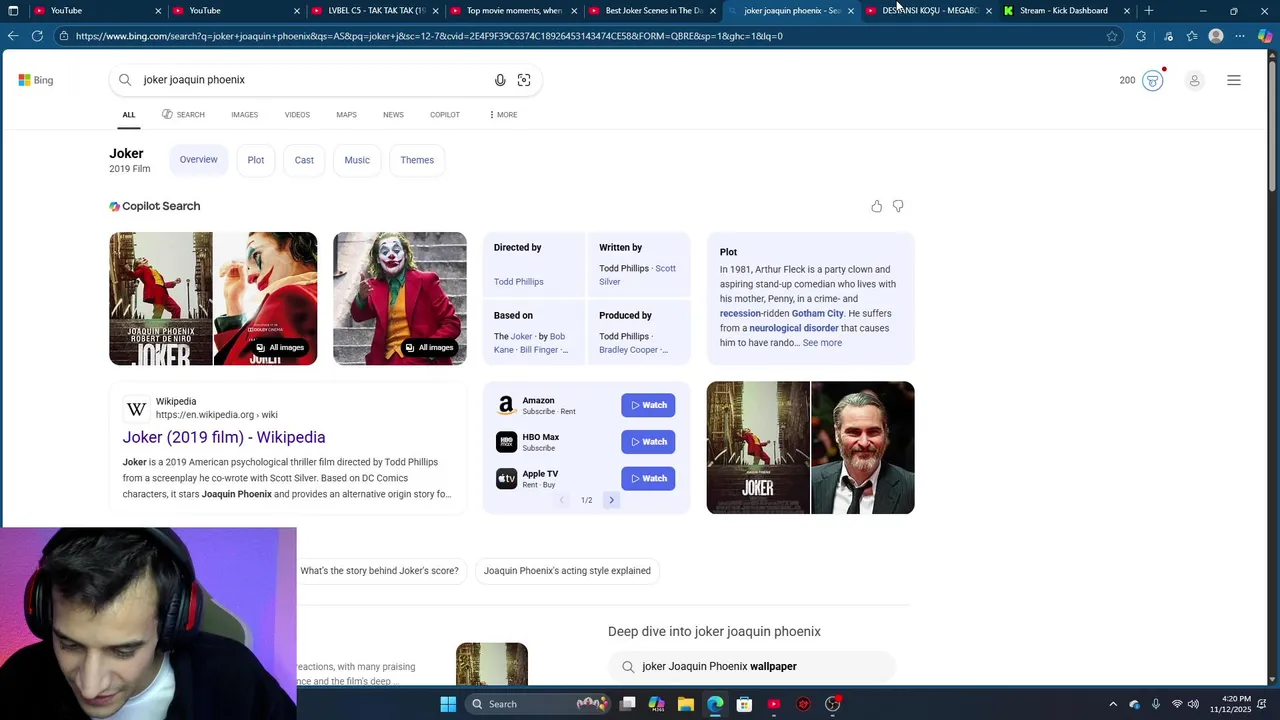This screenshot has width=1280, height=720.
Task: Select the Cast tab for Joker
Action: click(304, 160)
